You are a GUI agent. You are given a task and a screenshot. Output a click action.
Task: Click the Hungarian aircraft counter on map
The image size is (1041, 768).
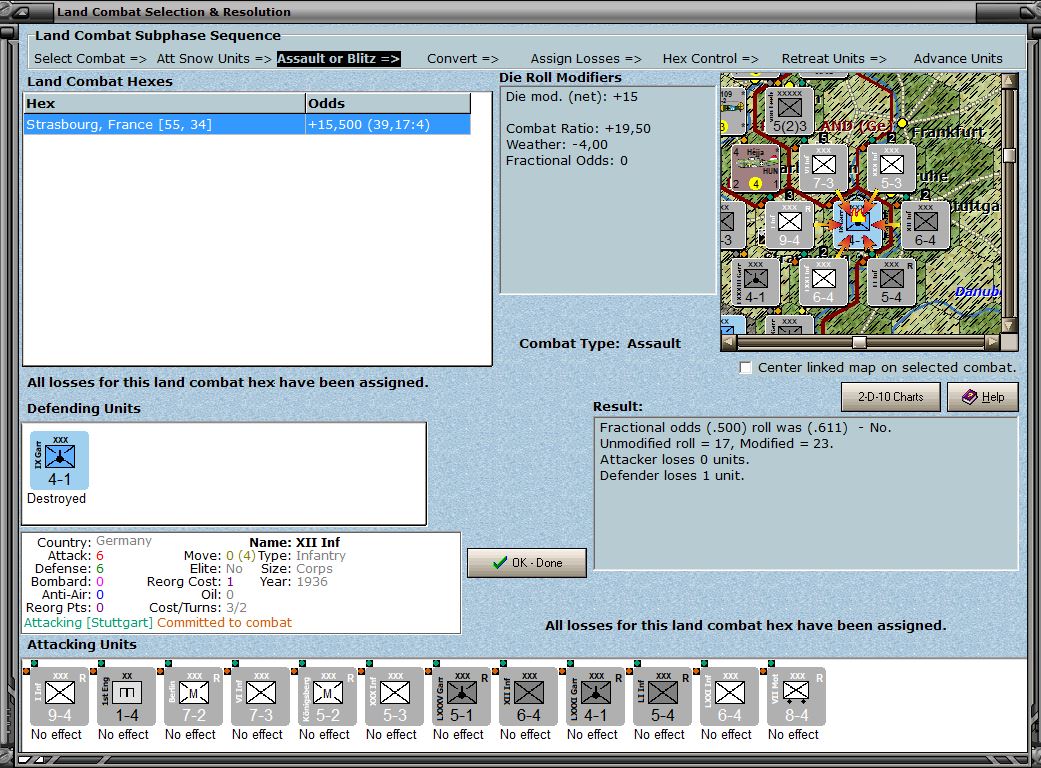tap(756, 169)
